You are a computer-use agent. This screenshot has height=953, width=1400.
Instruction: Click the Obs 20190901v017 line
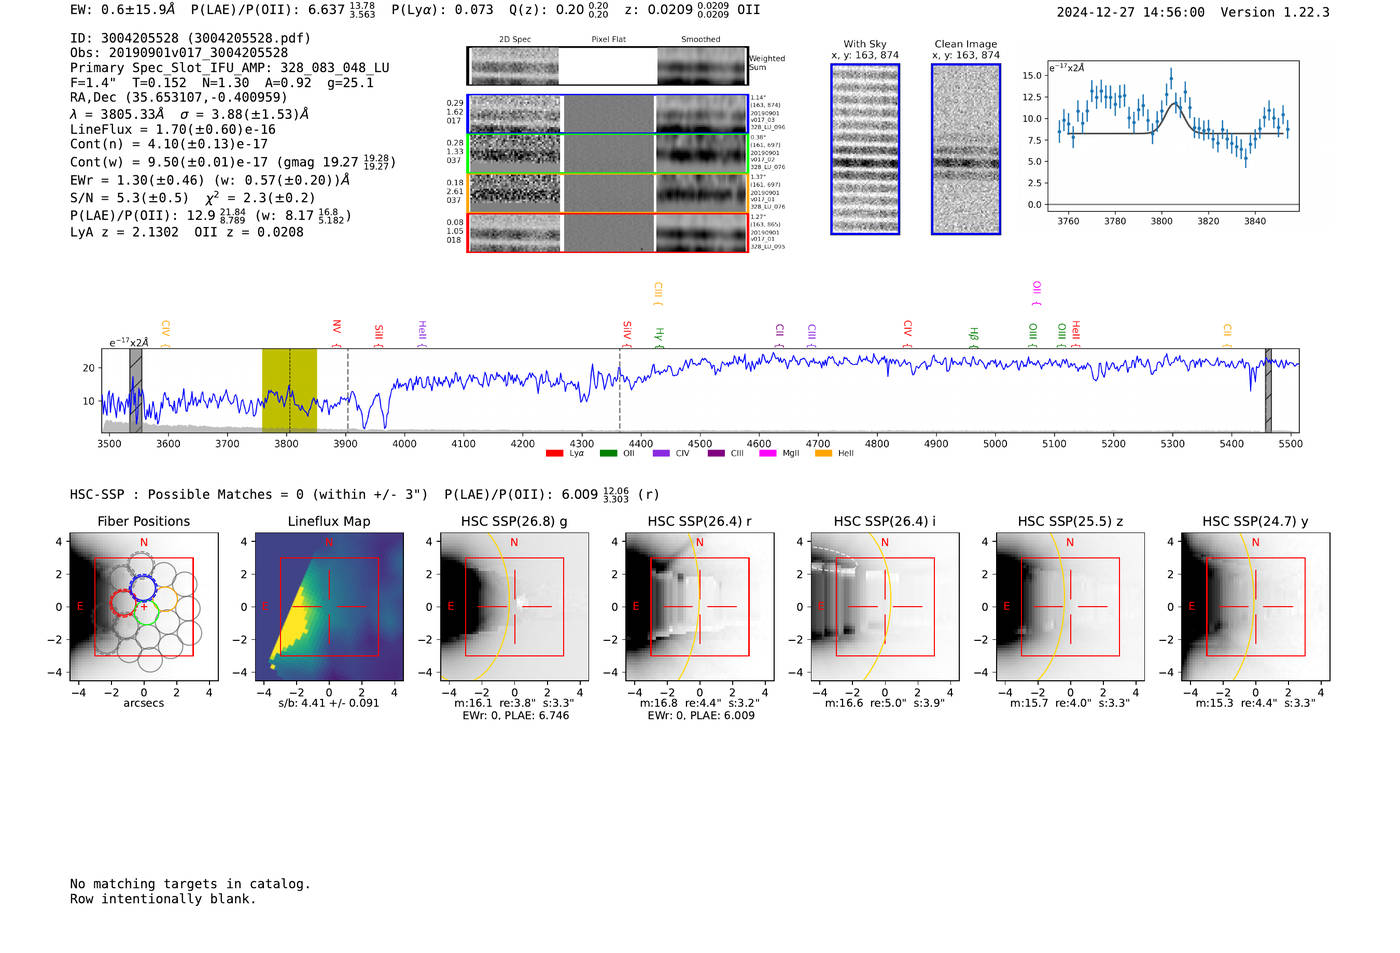click(179, 53)
